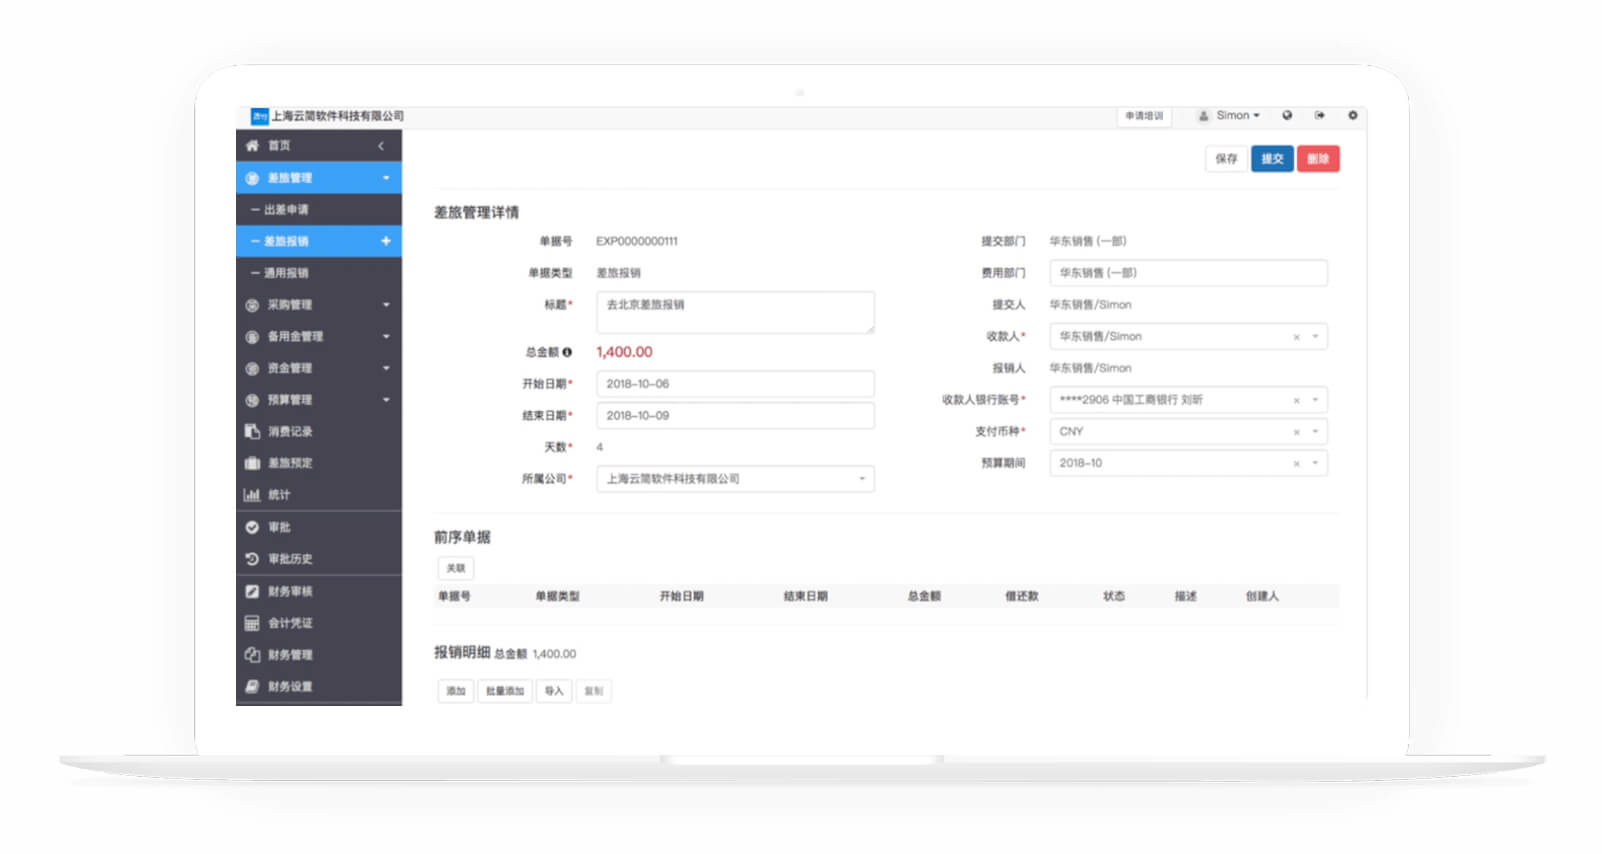Open the 统计 chart section
Viewport: 1602px width, 854px height.
tap(278, 495)
